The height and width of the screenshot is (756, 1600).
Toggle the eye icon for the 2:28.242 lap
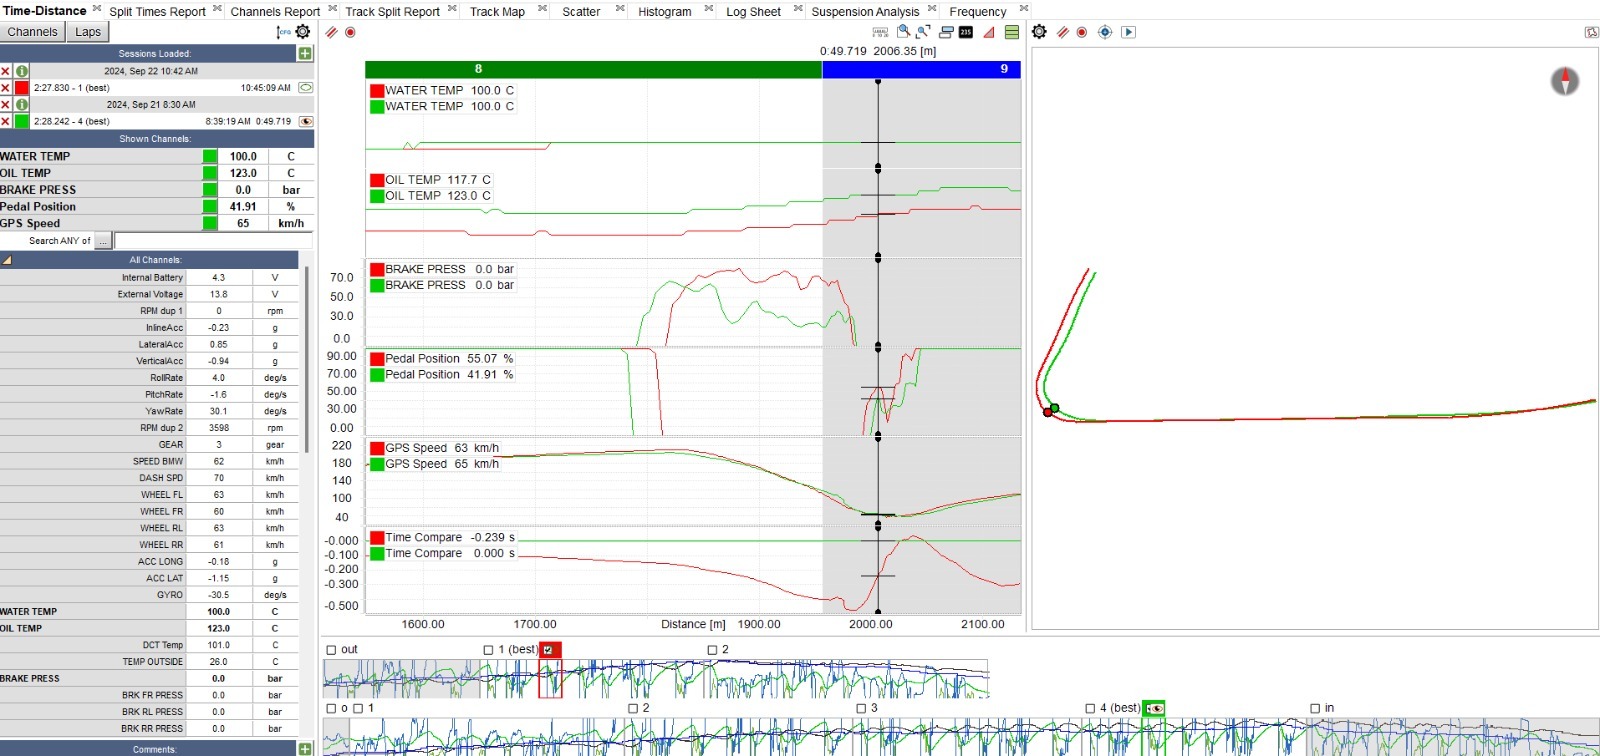306,121
